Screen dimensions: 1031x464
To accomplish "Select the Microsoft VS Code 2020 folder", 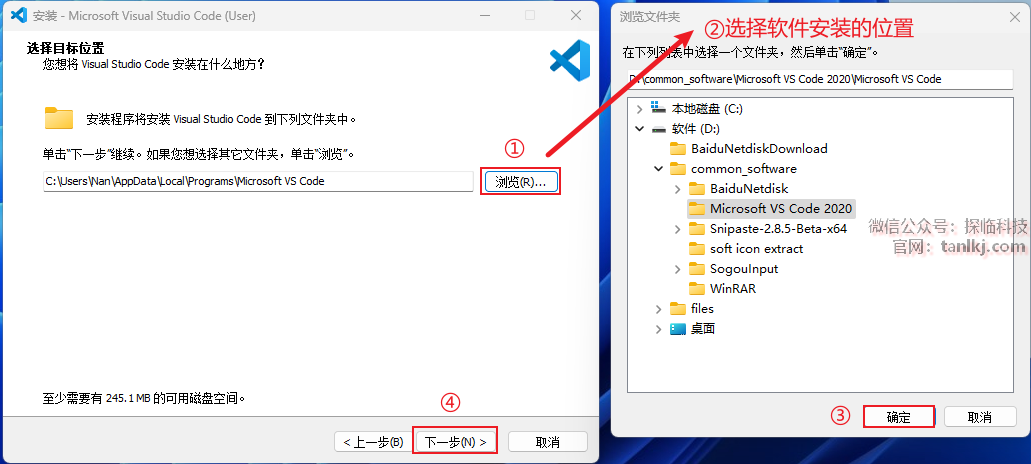I will click(x=781, y=209).
